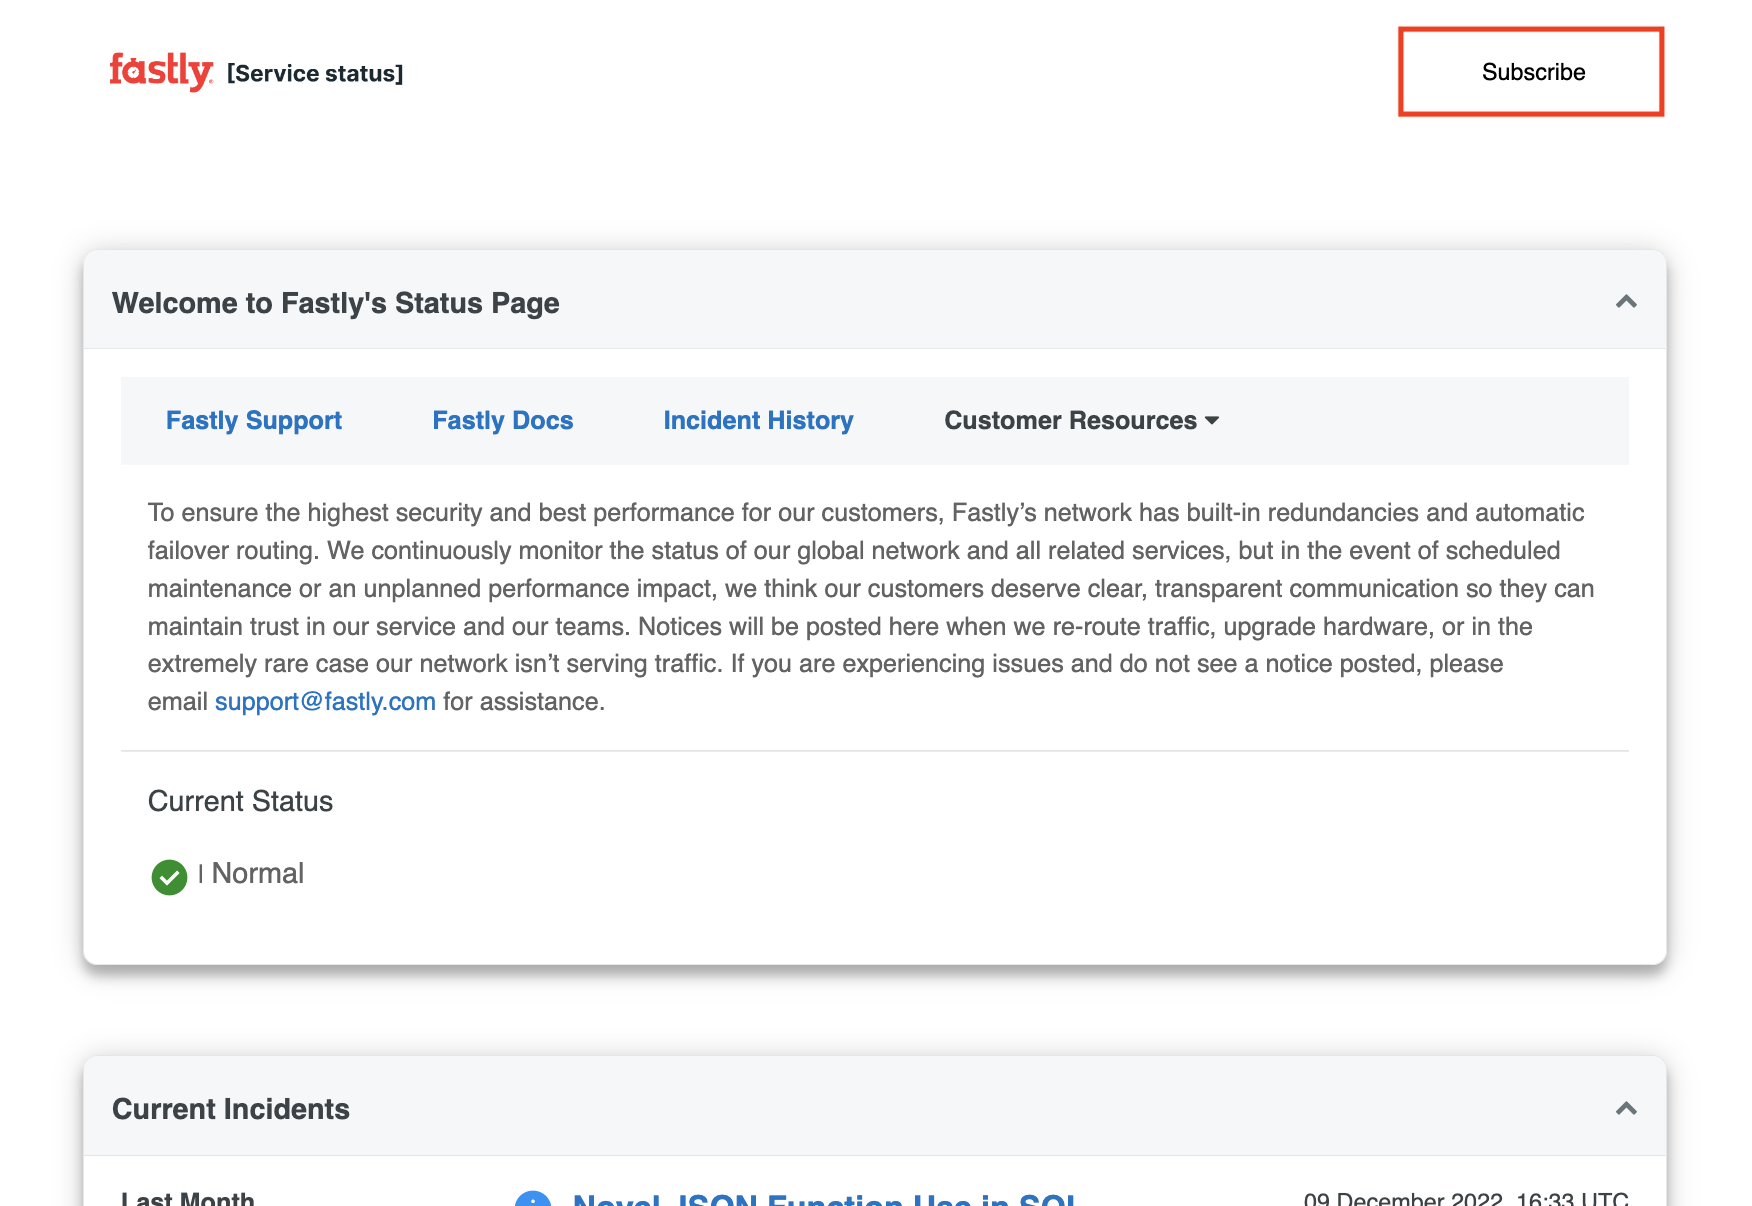
Task: Click the support@fastly.com email link
Action: (x=325, y=702)
